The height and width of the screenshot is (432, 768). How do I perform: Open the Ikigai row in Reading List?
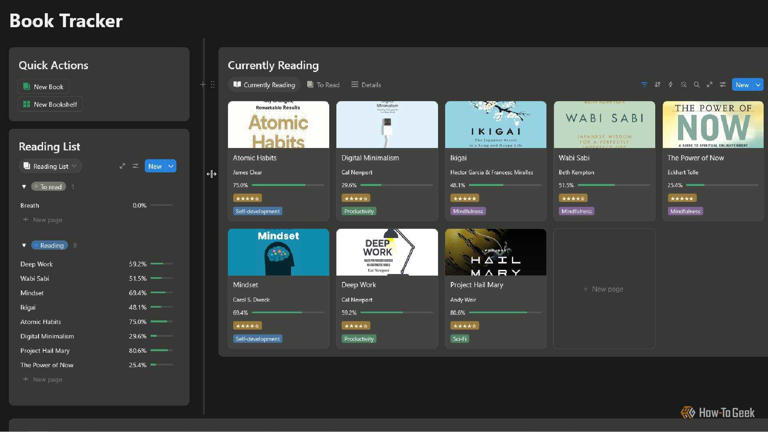(97, 307)
